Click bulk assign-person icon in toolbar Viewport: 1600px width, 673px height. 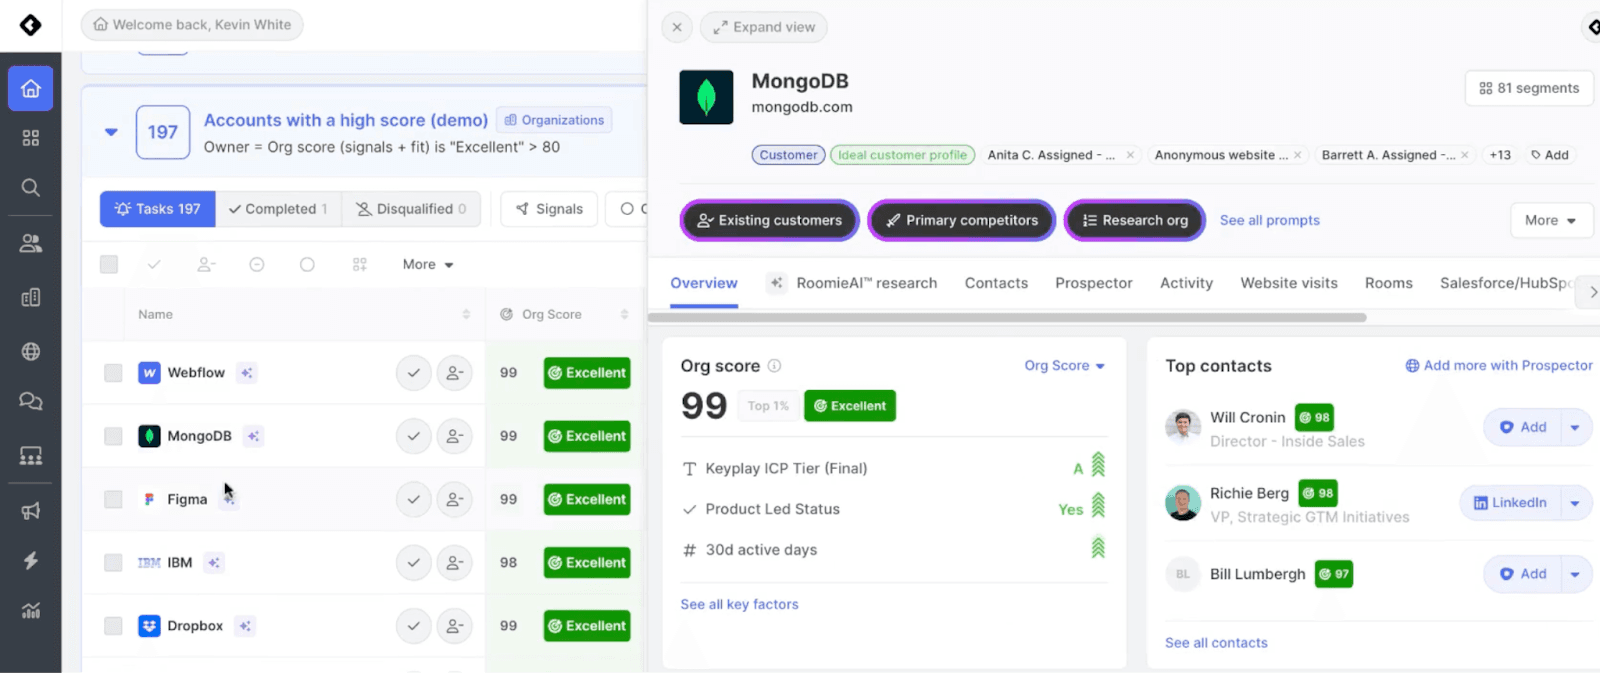point(206,265)
